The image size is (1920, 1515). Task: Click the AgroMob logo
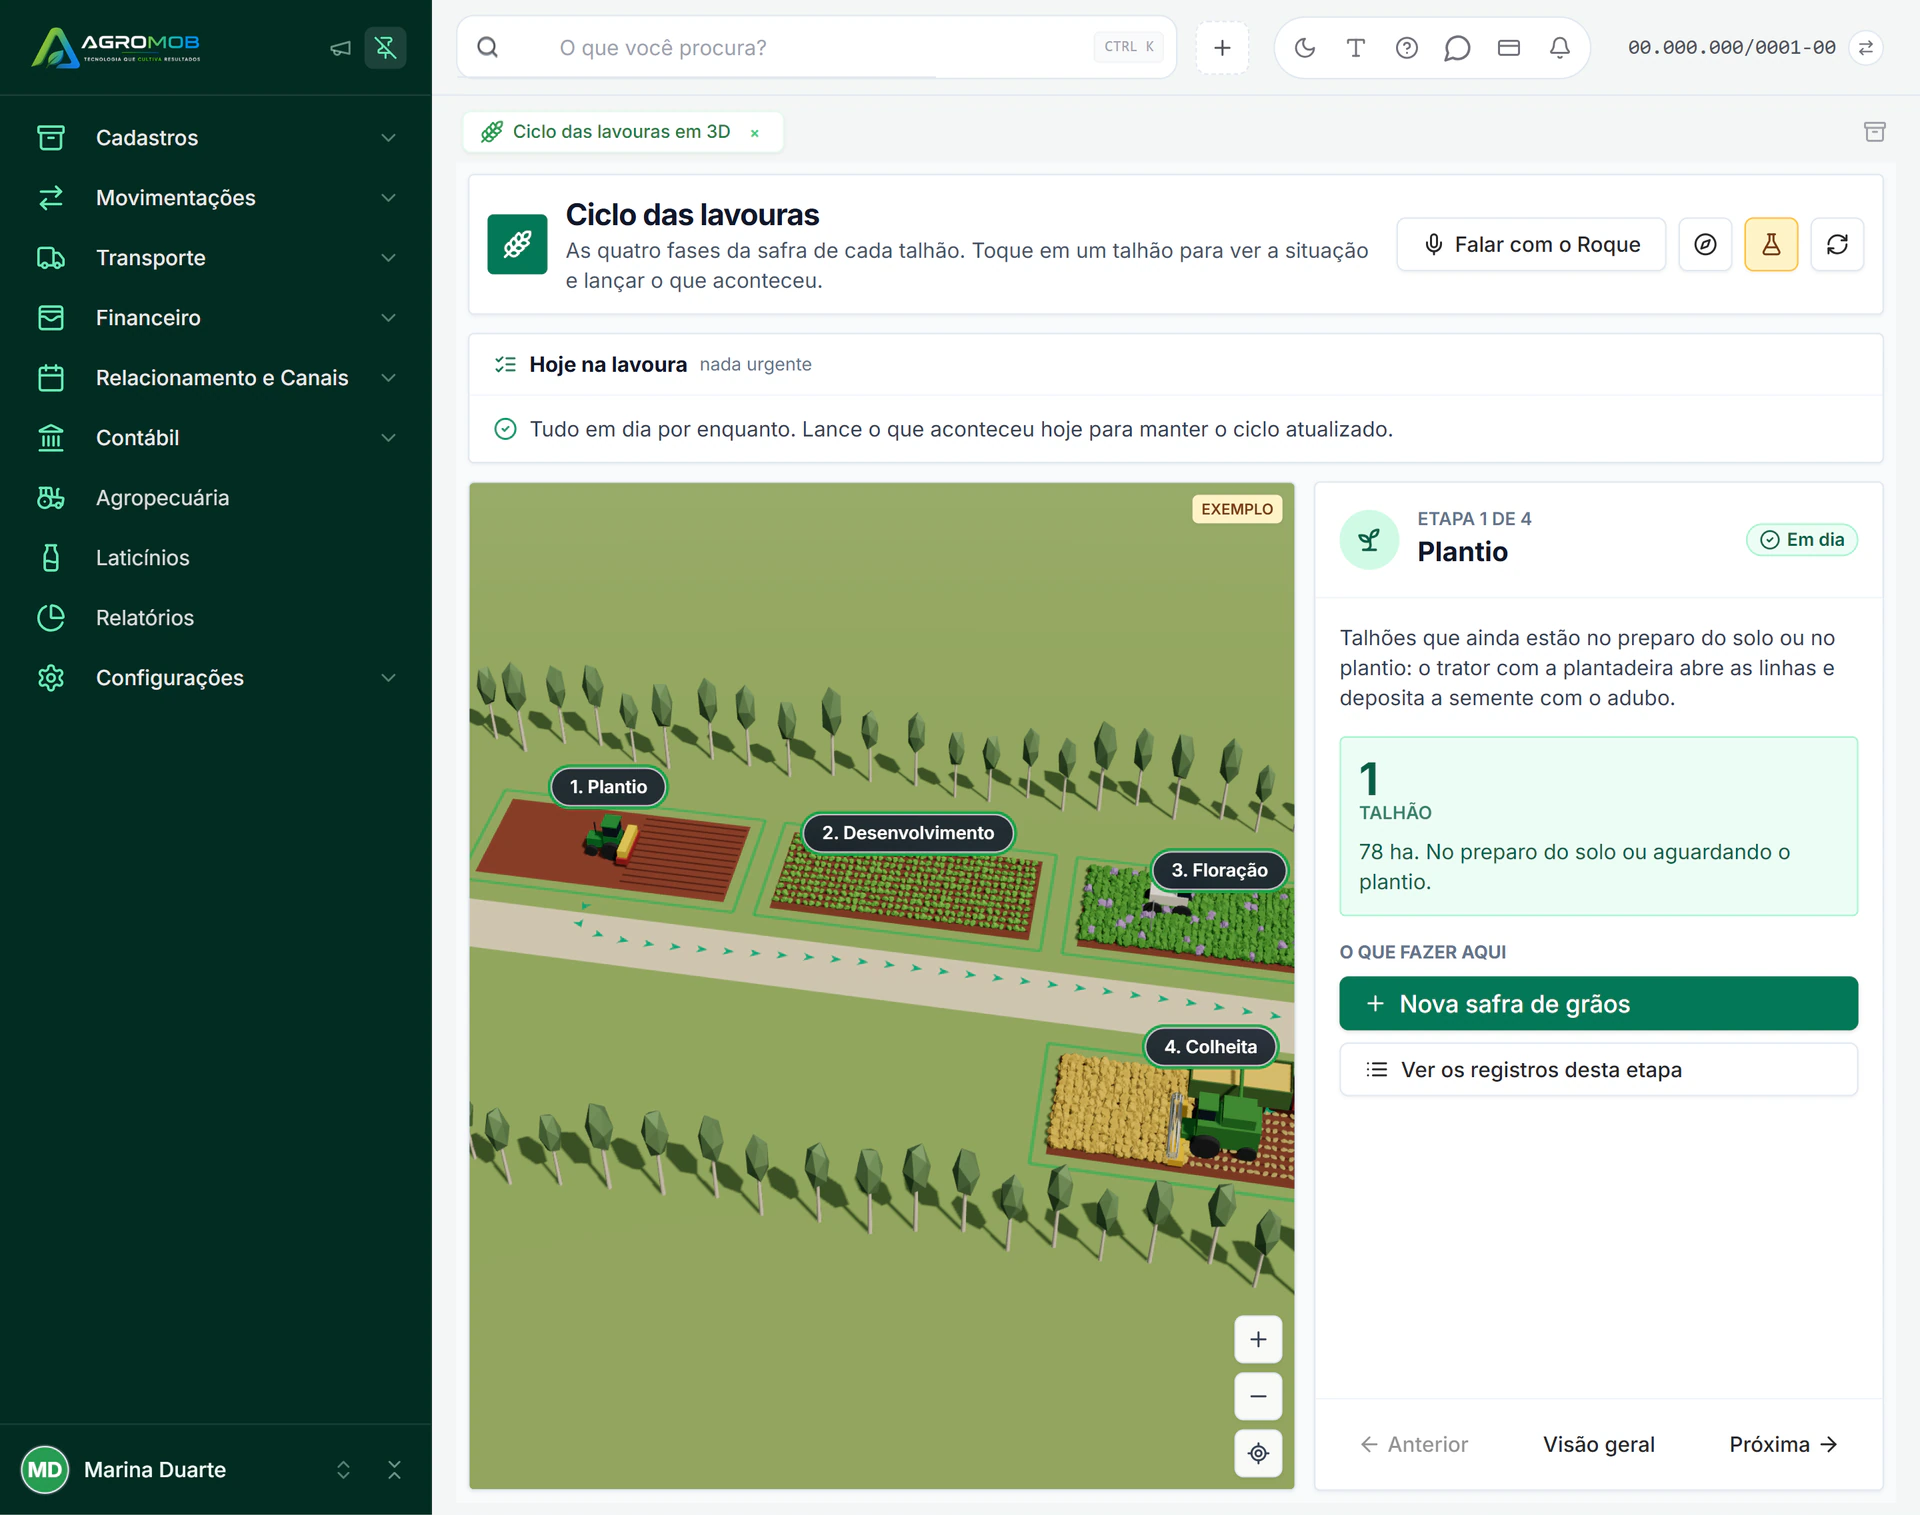click(116, 47)
